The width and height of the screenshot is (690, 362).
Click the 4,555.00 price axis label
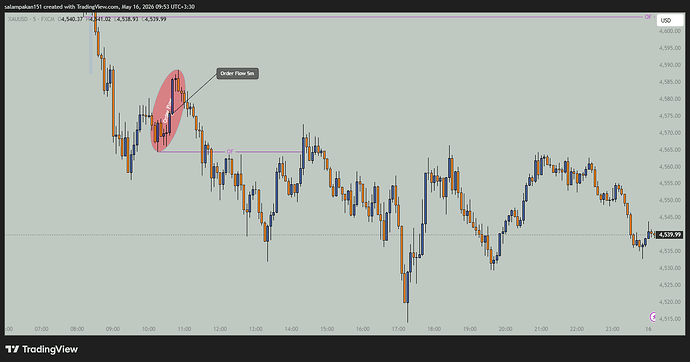tap(670, 183)
